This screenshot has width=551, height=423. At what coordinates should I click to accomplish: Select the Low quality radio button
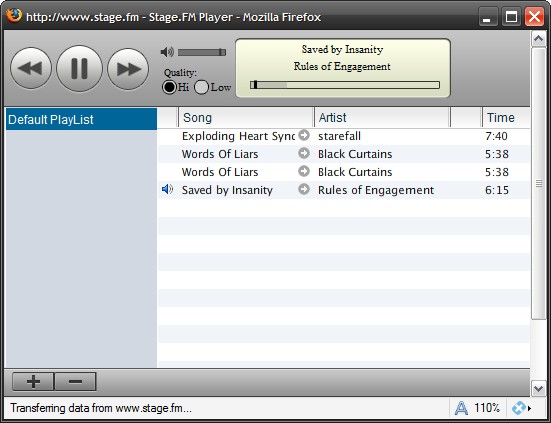pyautogui.click(x=201, y=87)
